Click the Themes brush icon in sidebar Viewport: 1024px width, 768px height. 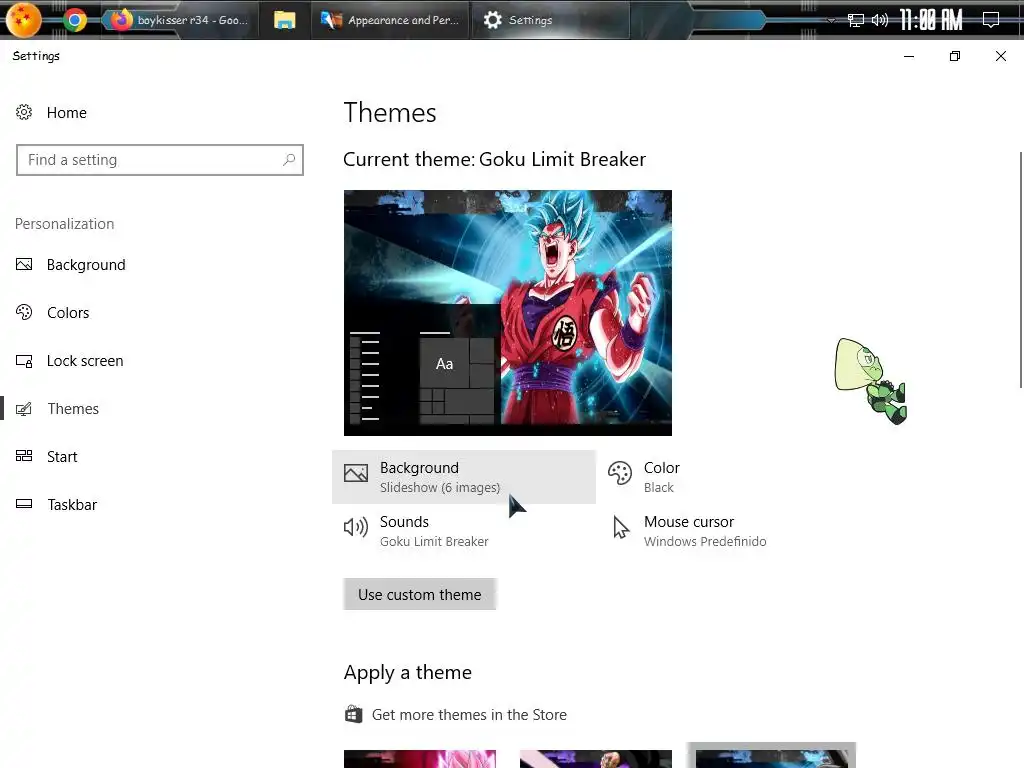(24, 409)
